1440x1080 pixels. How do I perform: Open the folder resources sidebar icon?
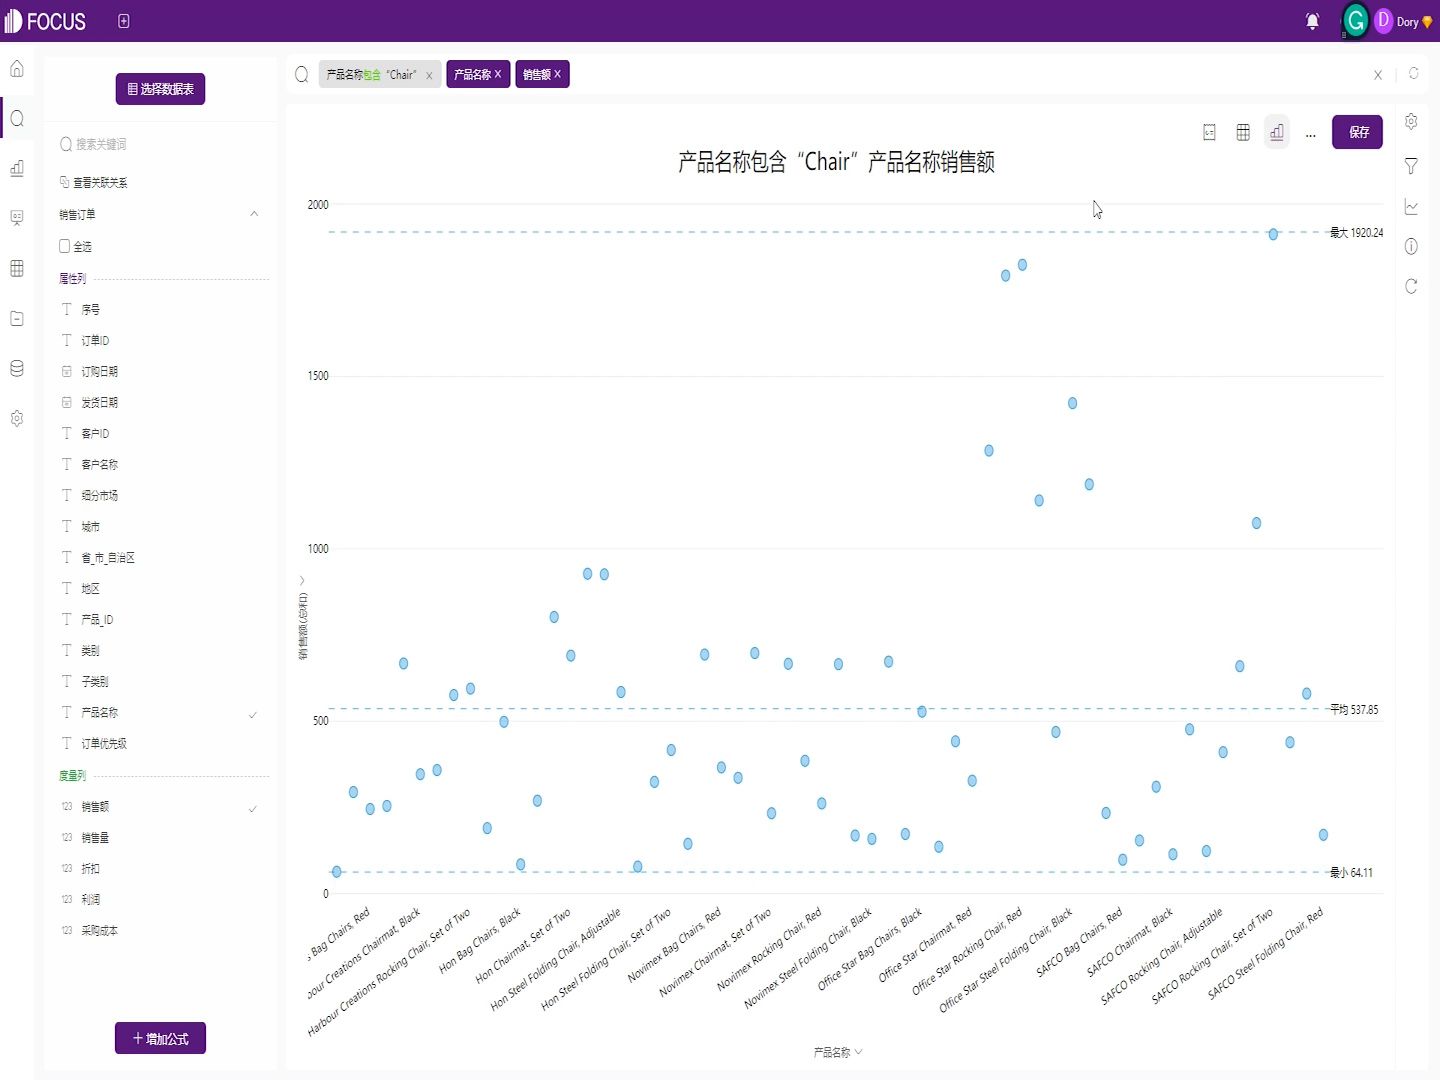(17, 318)
